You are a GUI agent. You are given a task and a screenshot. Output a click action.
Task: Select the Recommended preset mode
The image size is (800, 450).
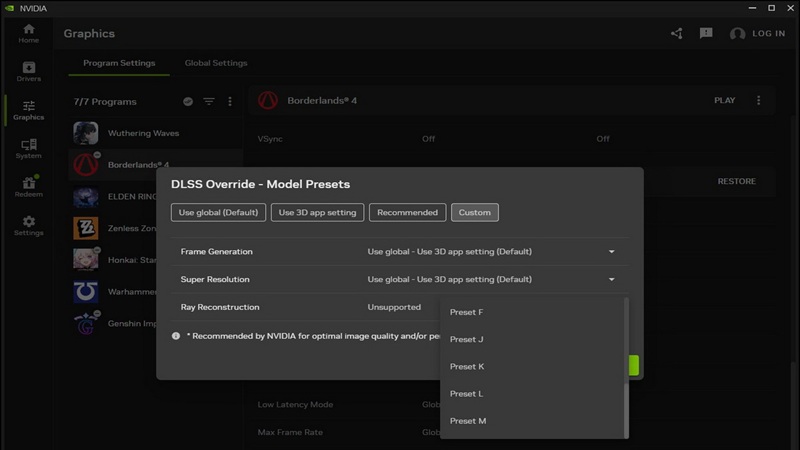pyautogui.click(x=407, y=212)
